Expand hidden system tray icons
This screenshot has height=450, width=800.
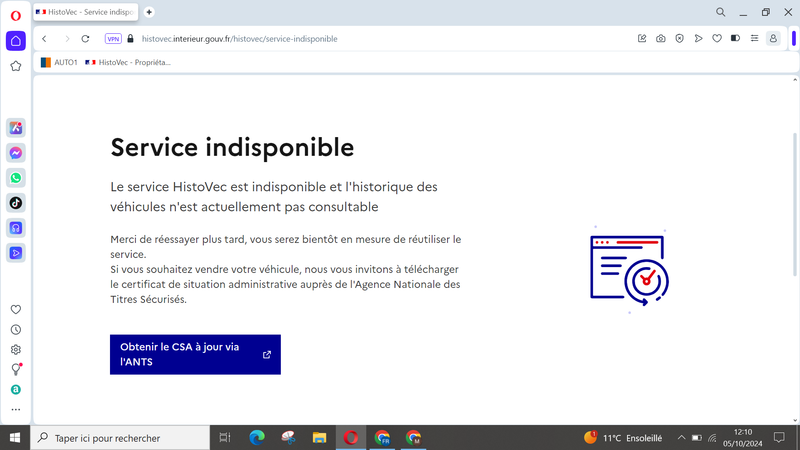click(681, 438)
